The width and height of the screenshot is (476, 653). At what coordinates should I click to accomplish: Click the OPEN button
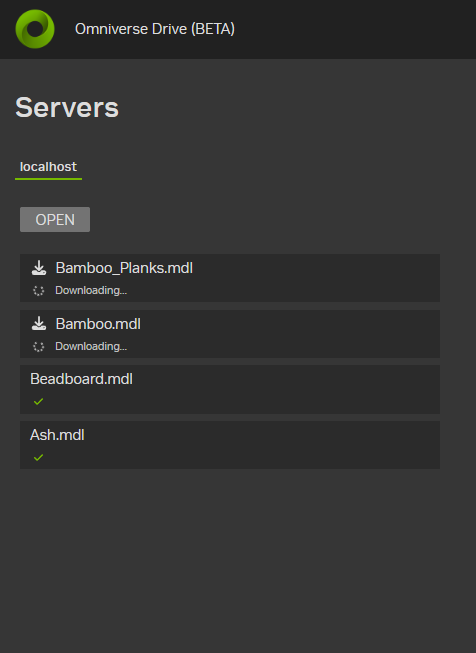[55, 219]
